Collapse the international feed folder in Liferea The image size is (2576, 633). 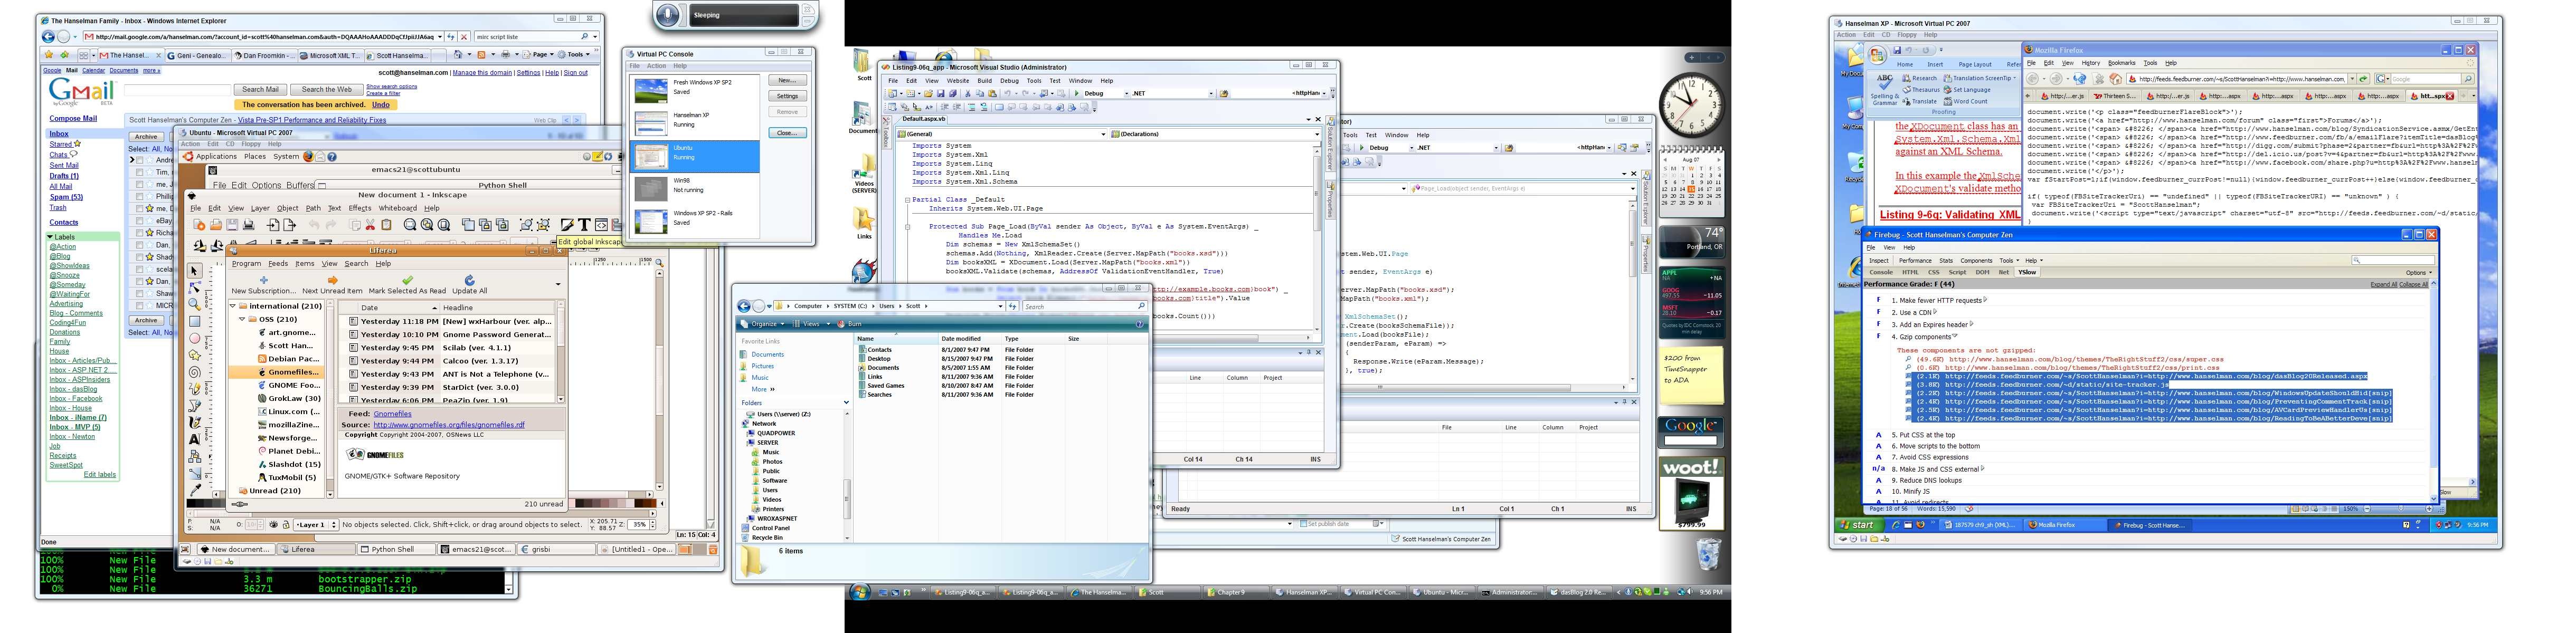click(x=234, y=306)
